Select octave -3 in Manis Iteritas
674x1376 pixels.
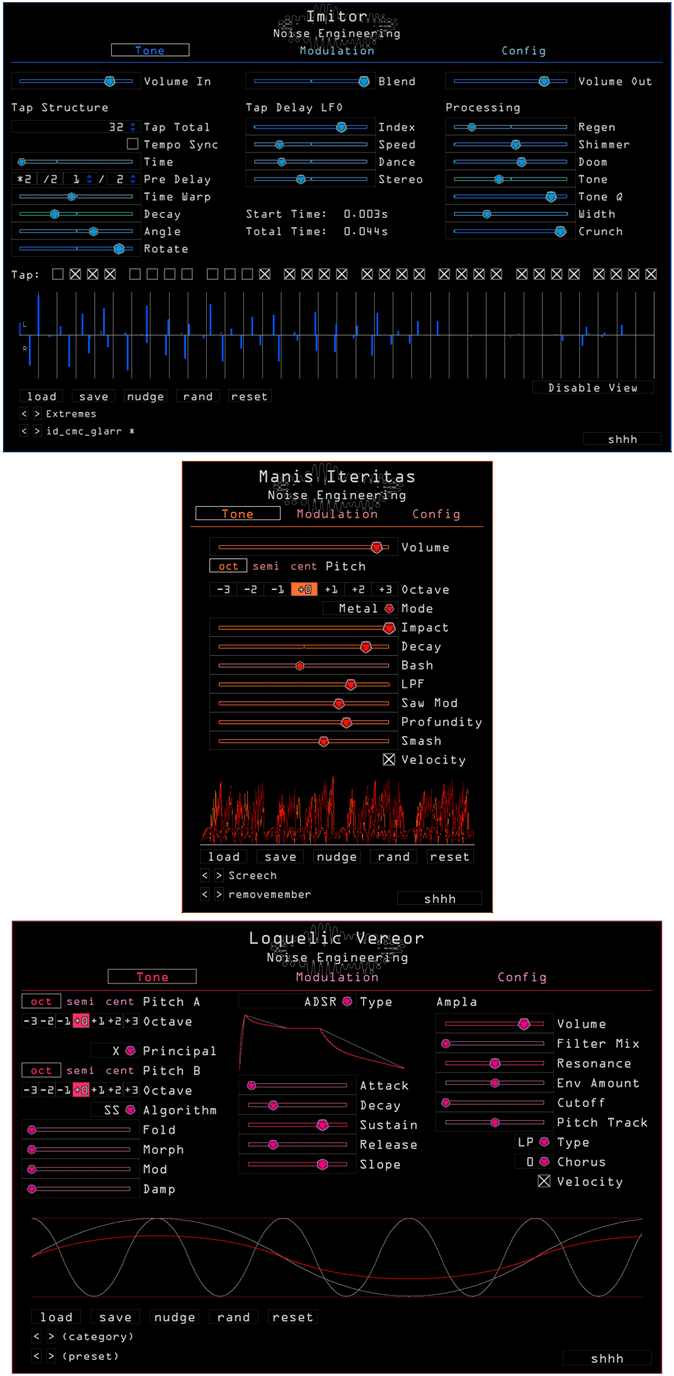click(223, 590)
